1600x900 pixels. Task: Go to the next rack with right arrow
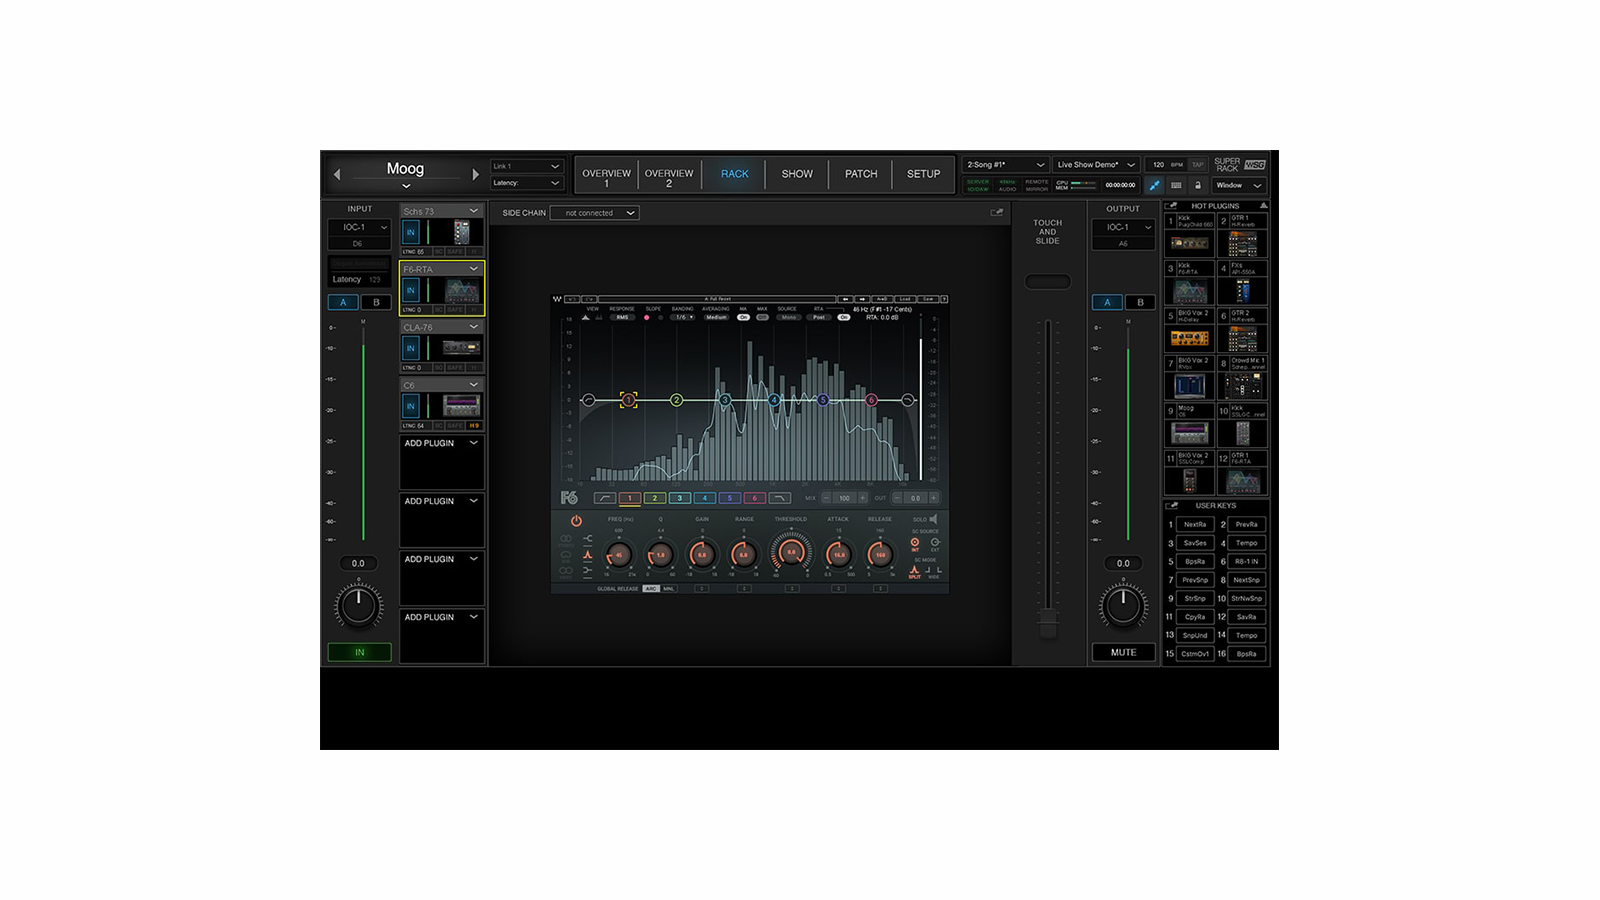(x=475, y=174)
